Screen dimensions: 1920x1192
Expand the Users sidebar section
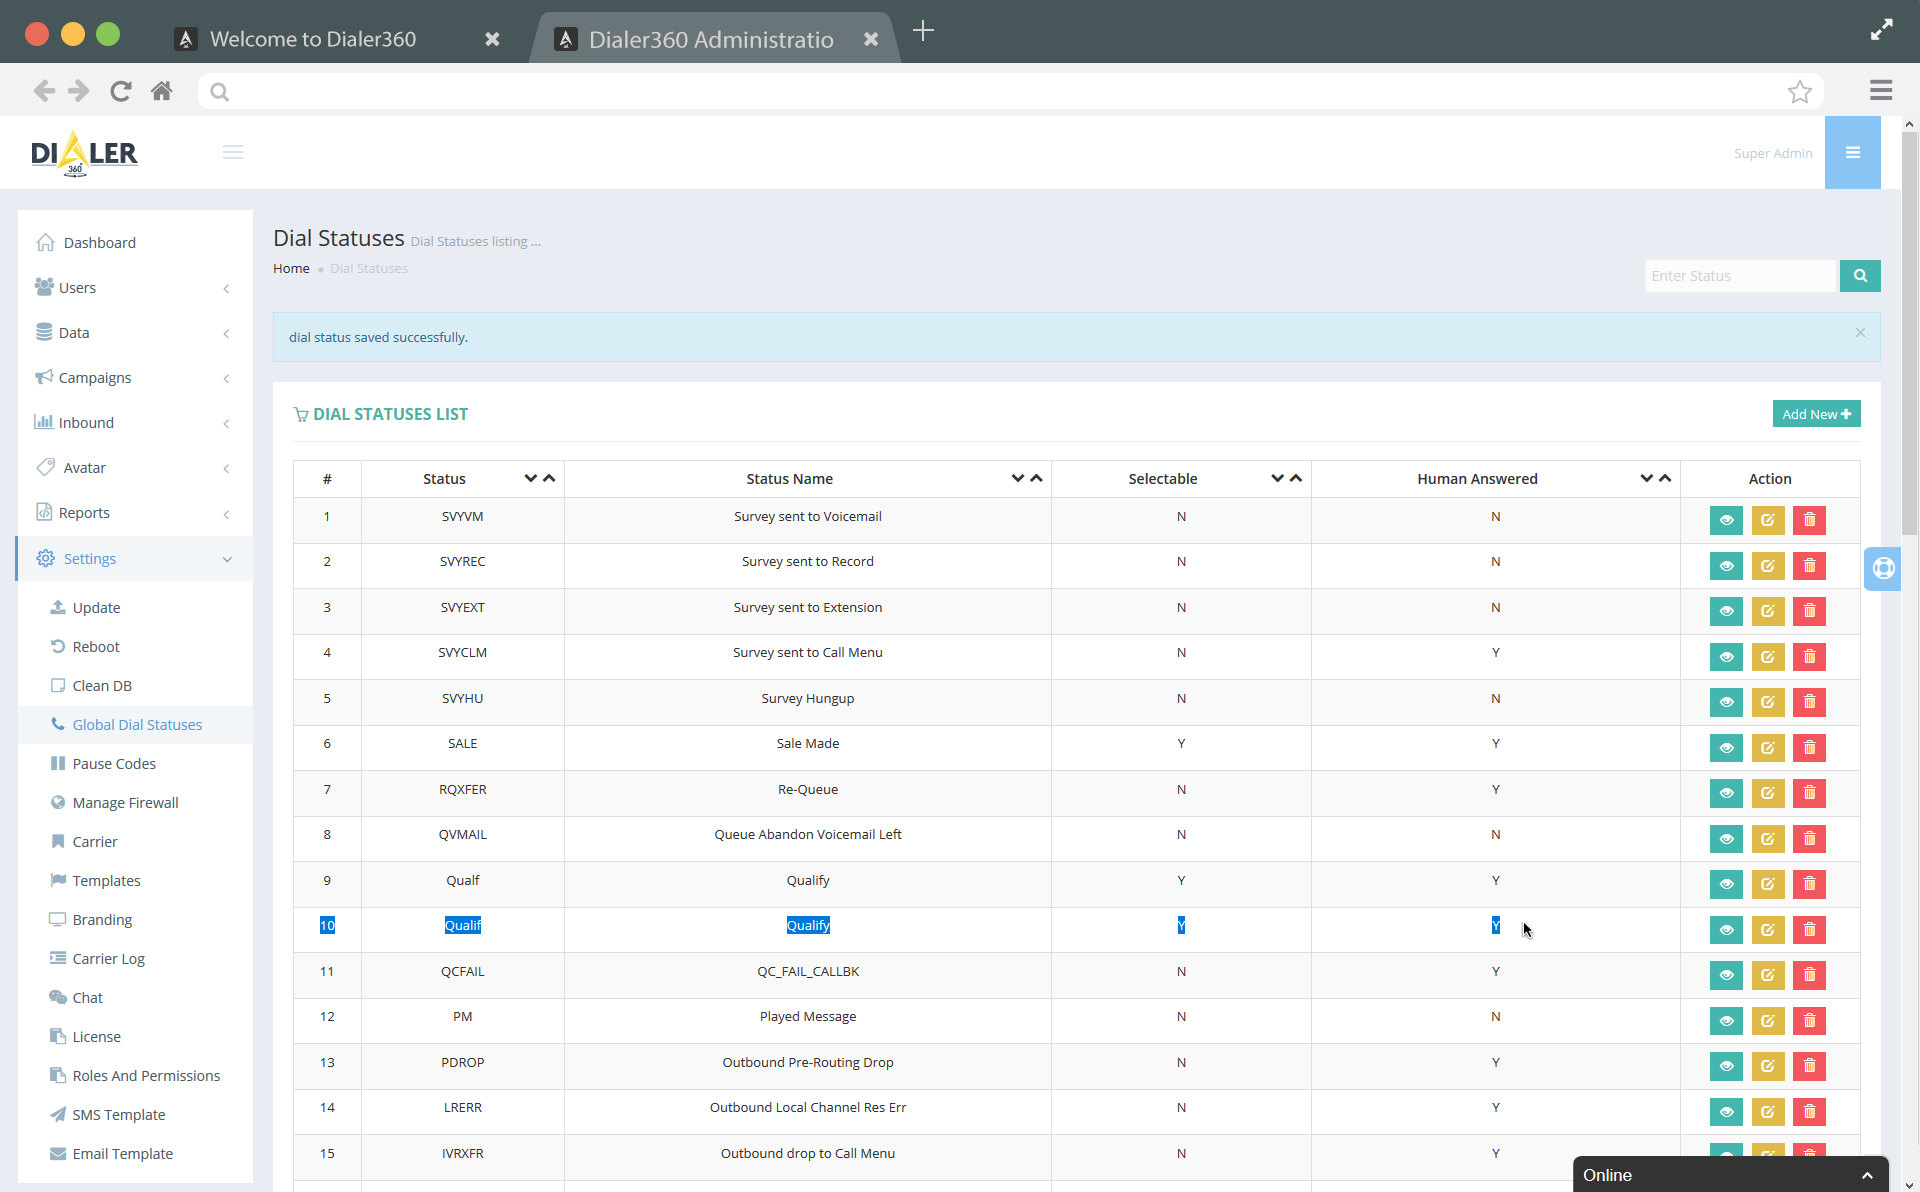(77, 287)
